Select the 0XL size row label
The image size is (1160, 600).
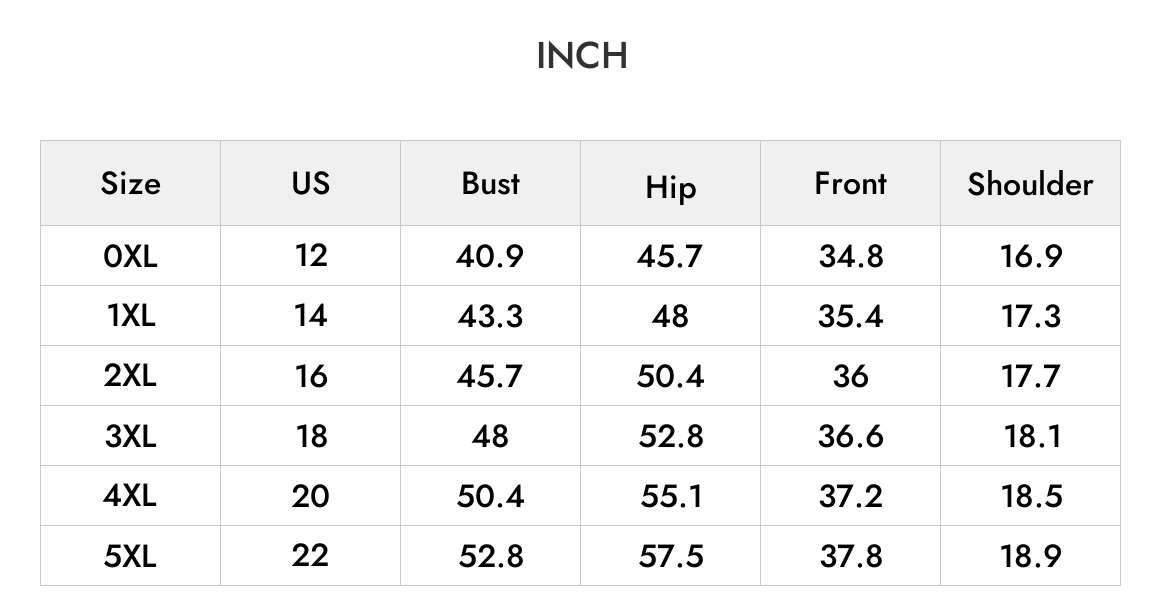click(130, 257)
